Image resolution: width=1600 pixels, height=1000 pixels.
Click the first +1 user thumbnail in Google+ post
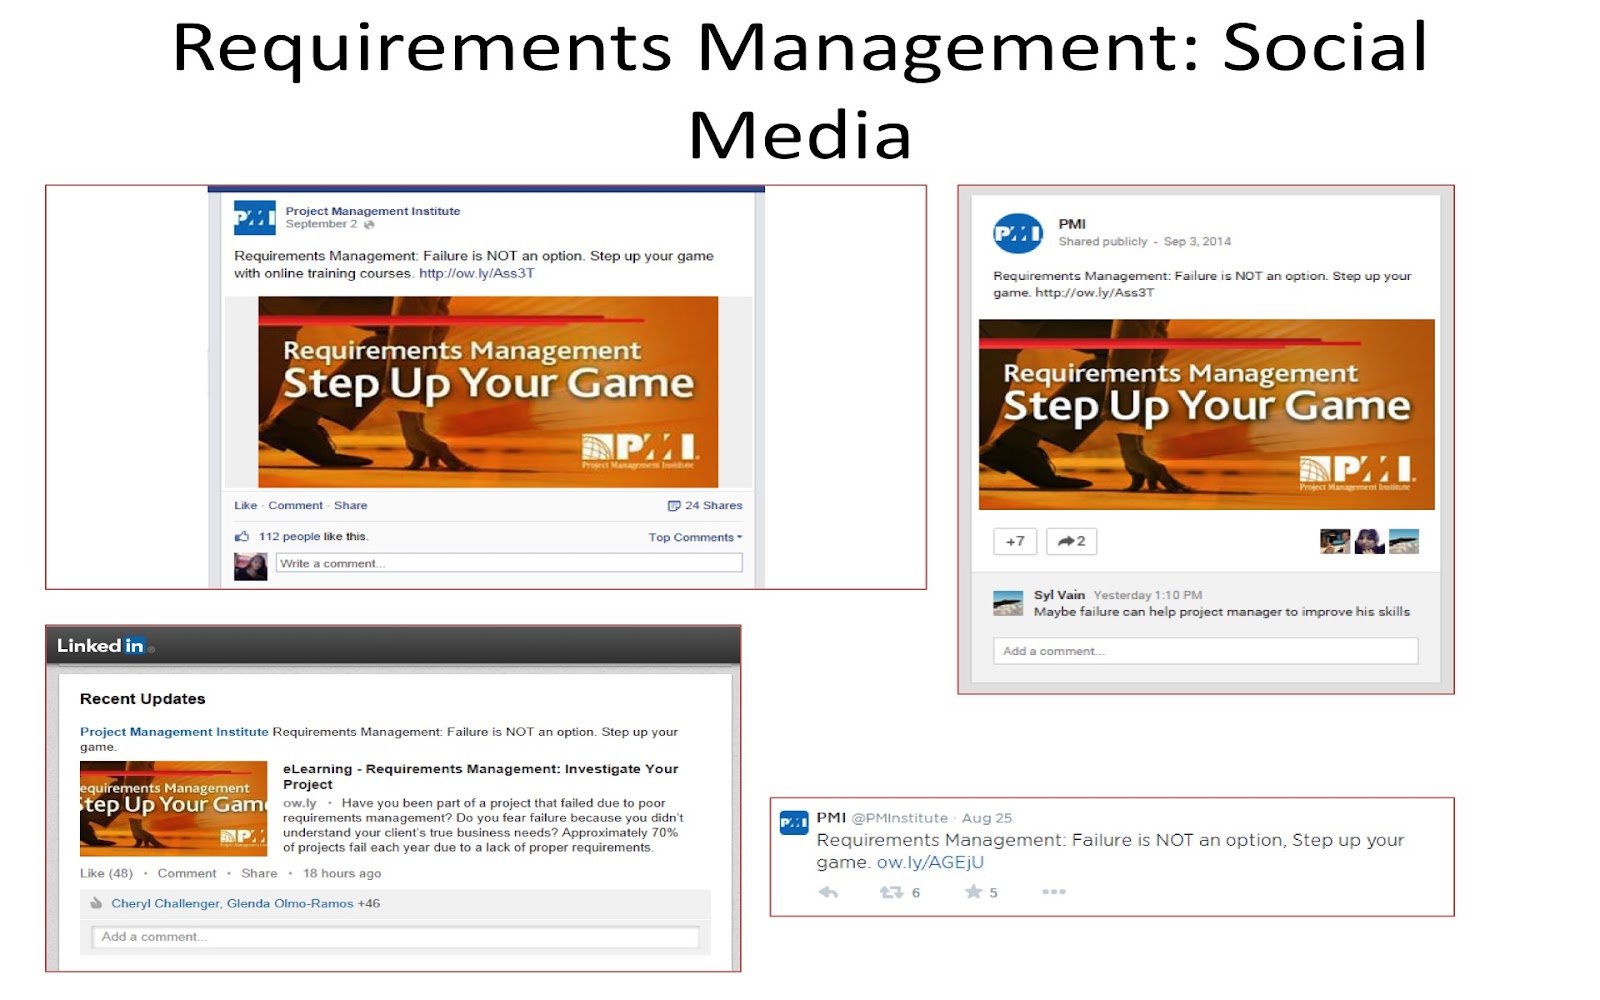point(1335,541)
